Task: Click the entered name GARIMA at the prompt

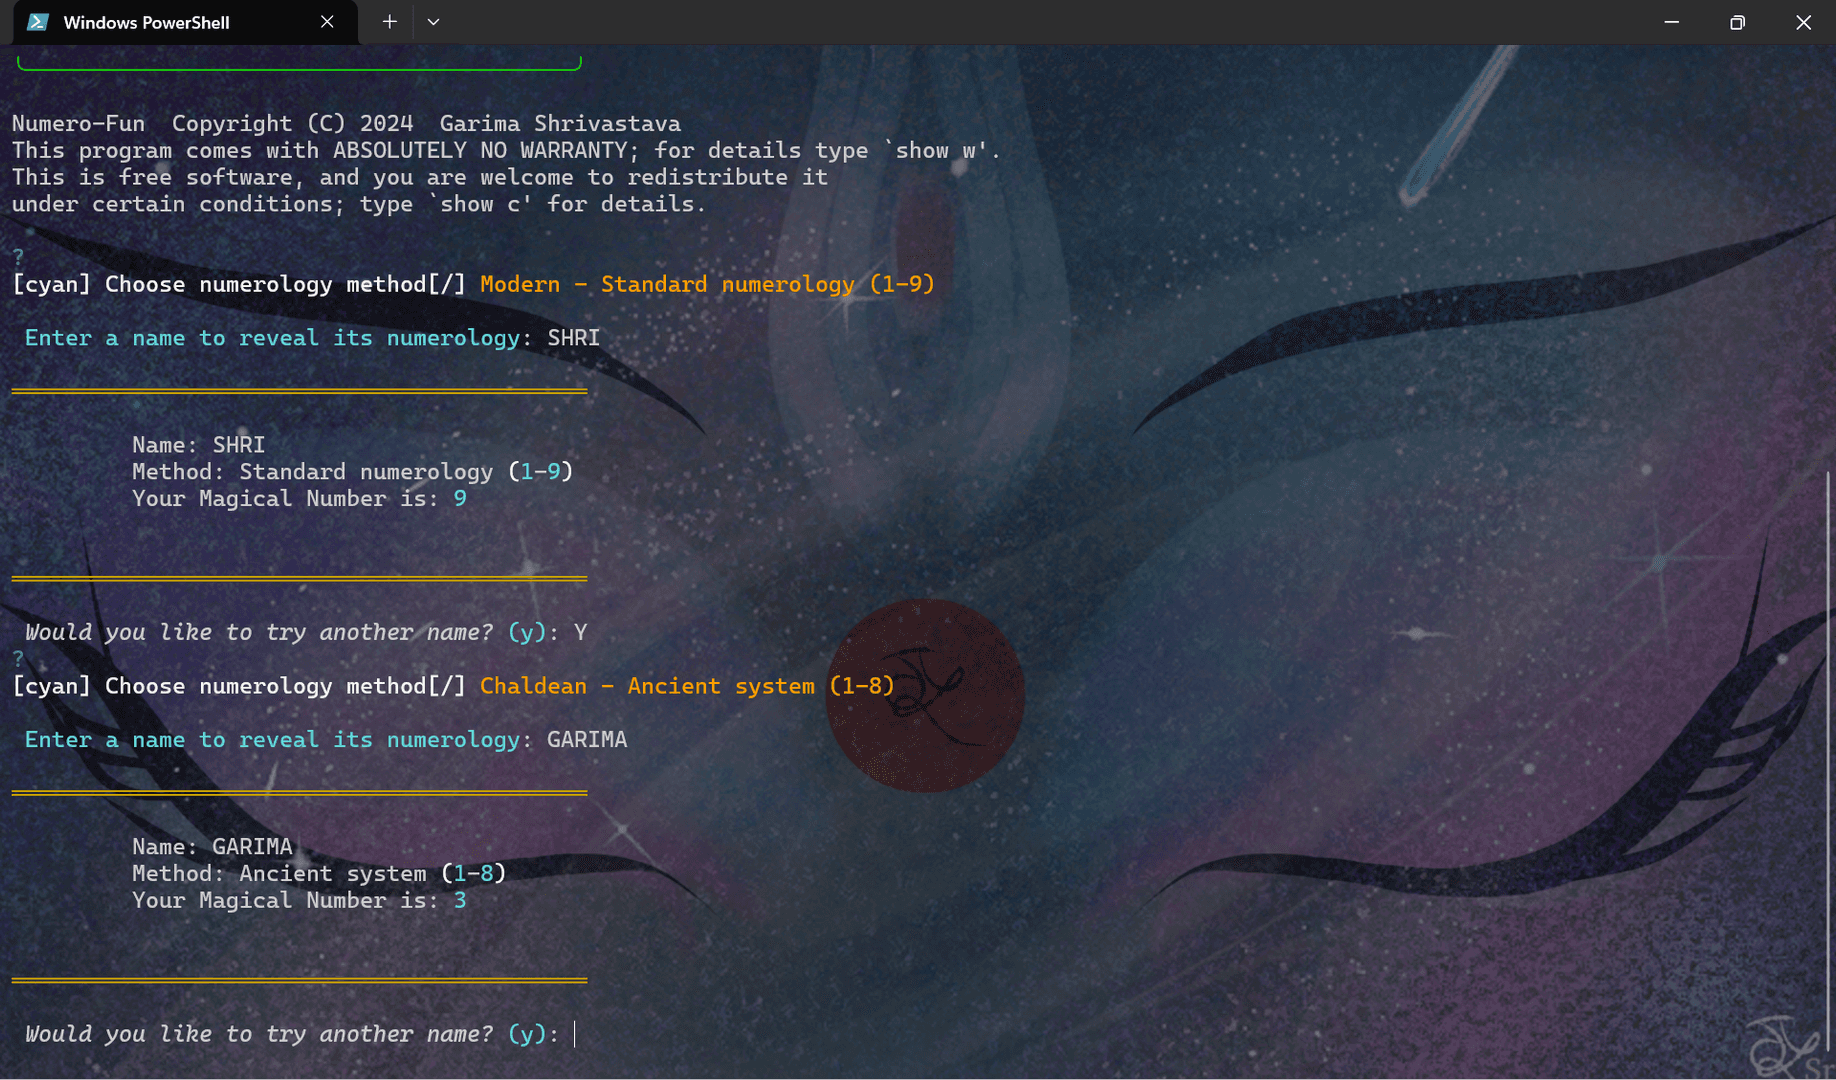Action: tap(587, 740)
